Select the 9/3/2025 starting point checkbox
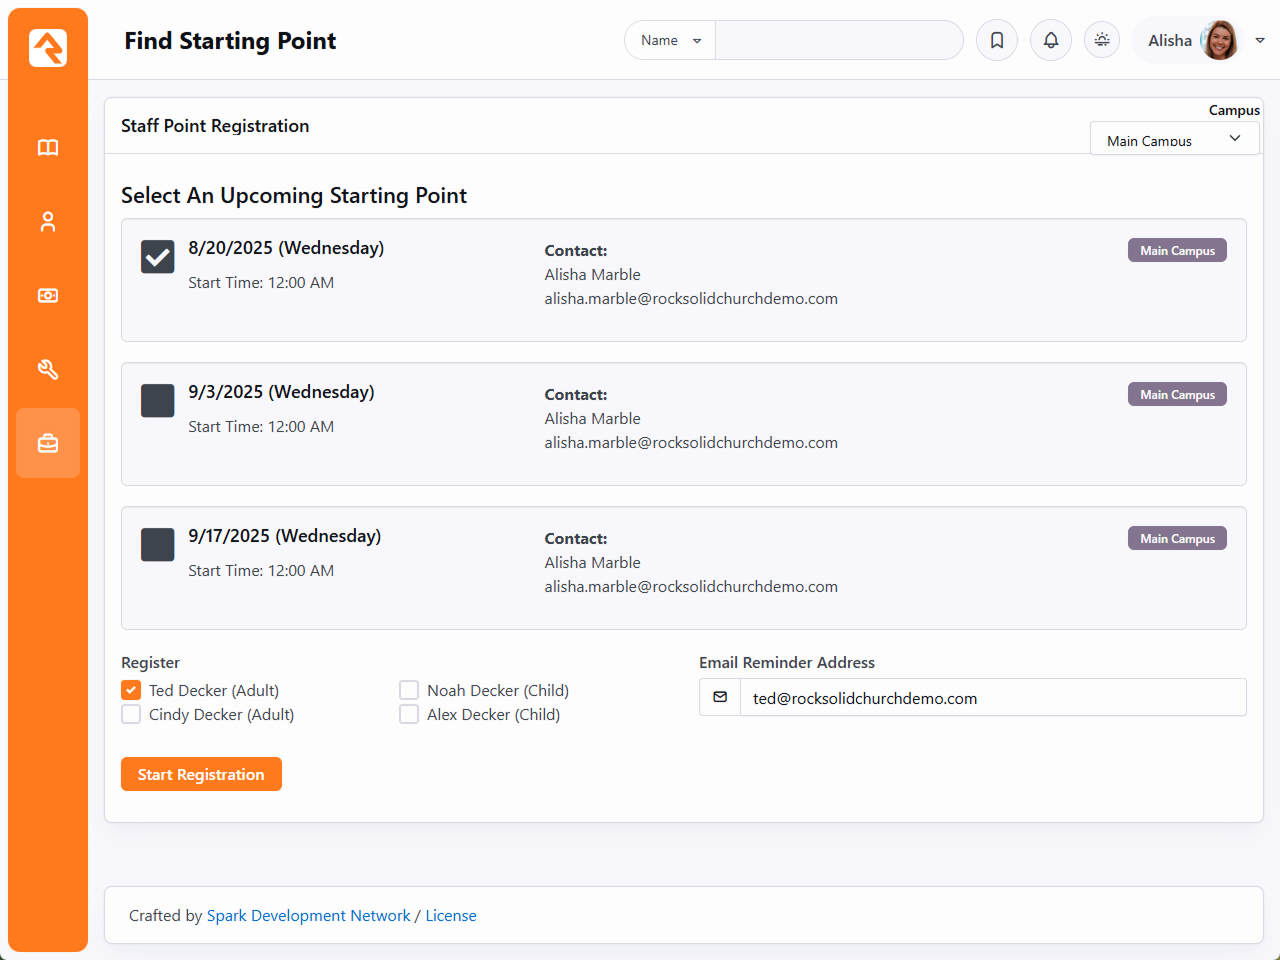Screen dimensions: 1280x960 point(158,401)
